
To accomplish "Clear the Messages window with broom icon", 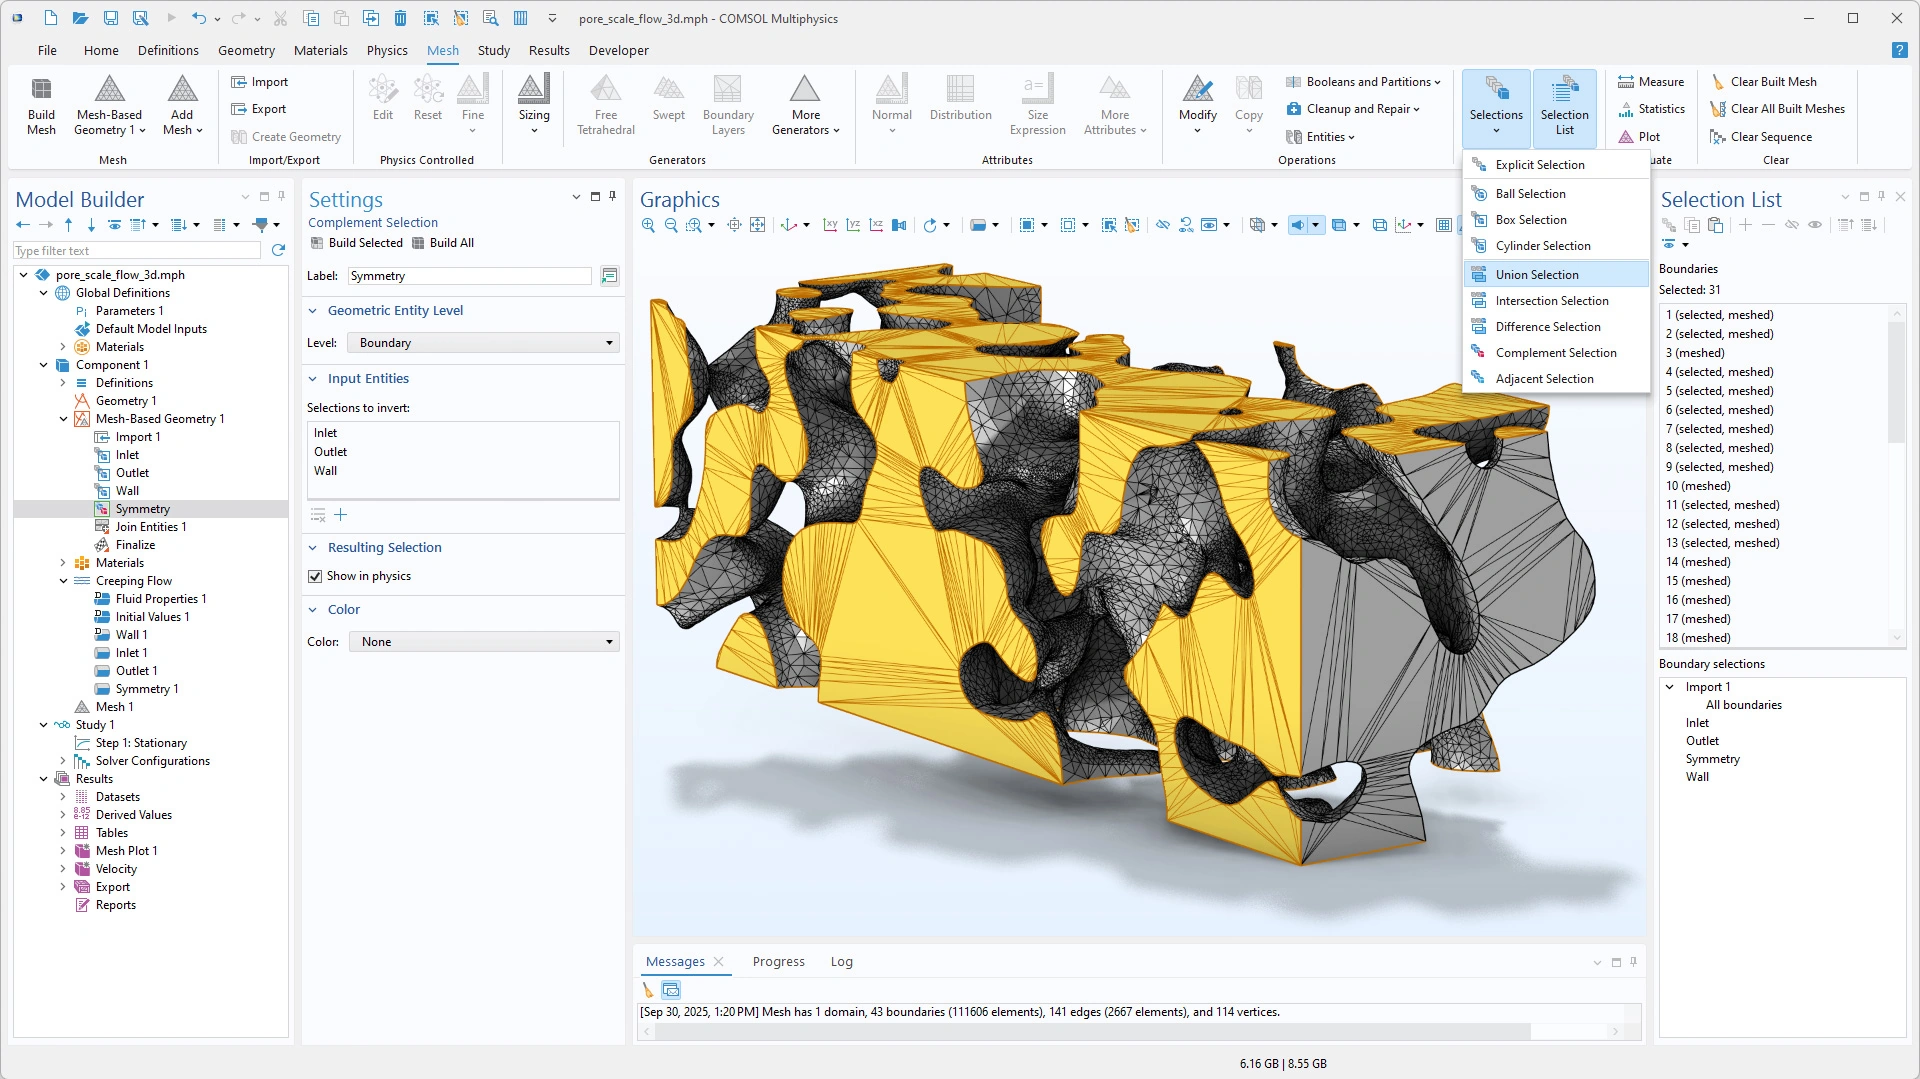I will pos(648,990).
